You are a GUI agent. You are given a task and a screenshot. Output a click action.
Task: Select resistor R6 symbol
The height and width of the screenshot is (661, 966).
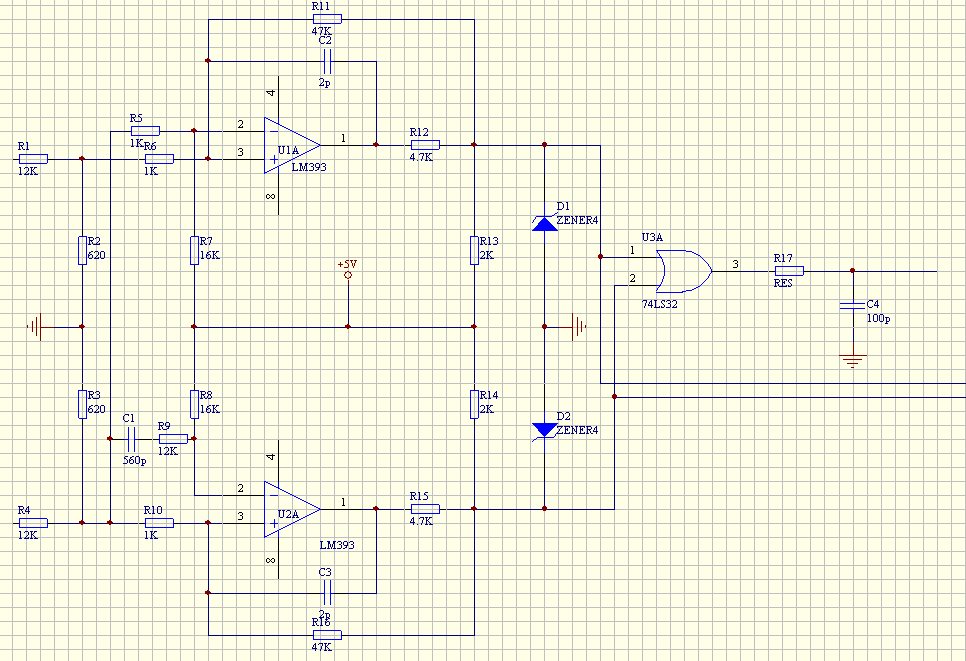click(159, 159)
